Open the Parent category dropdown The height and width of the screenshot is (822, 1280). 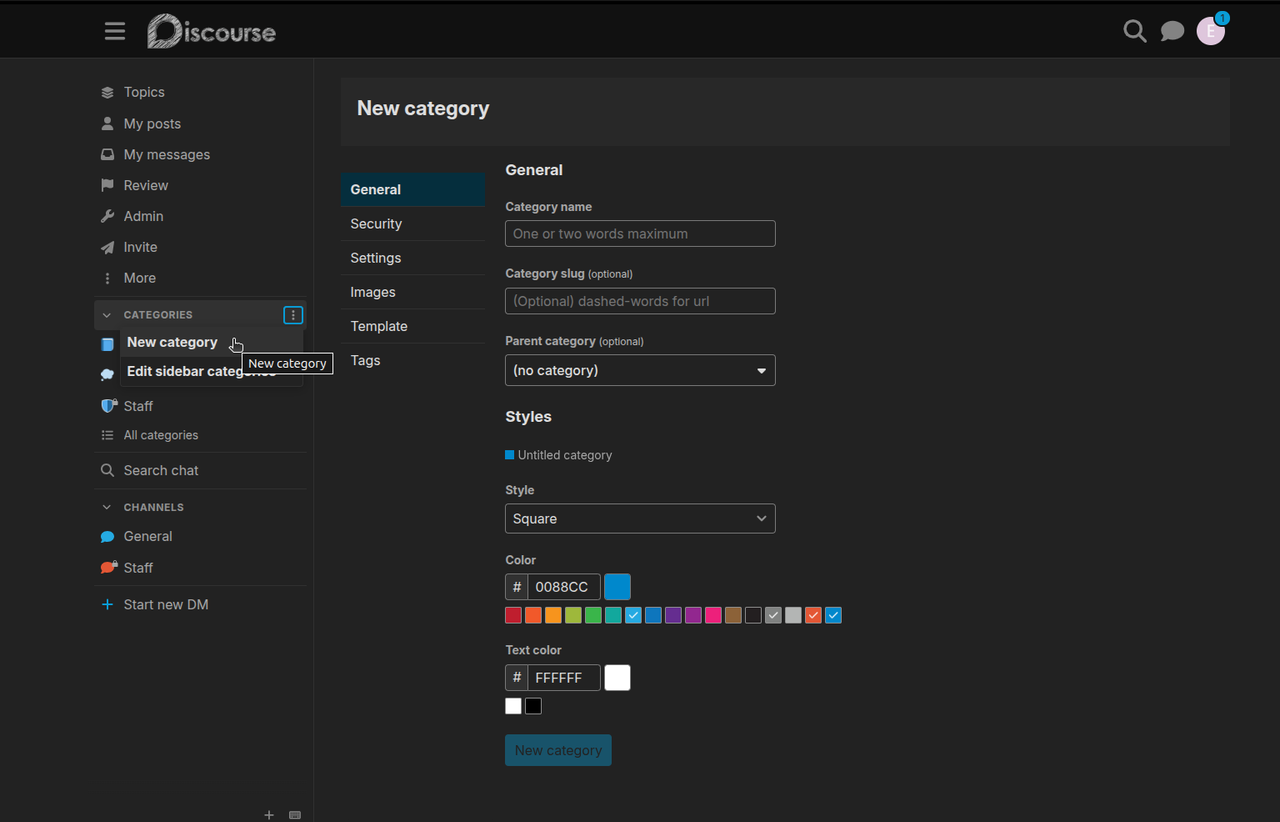click(640, 370)
